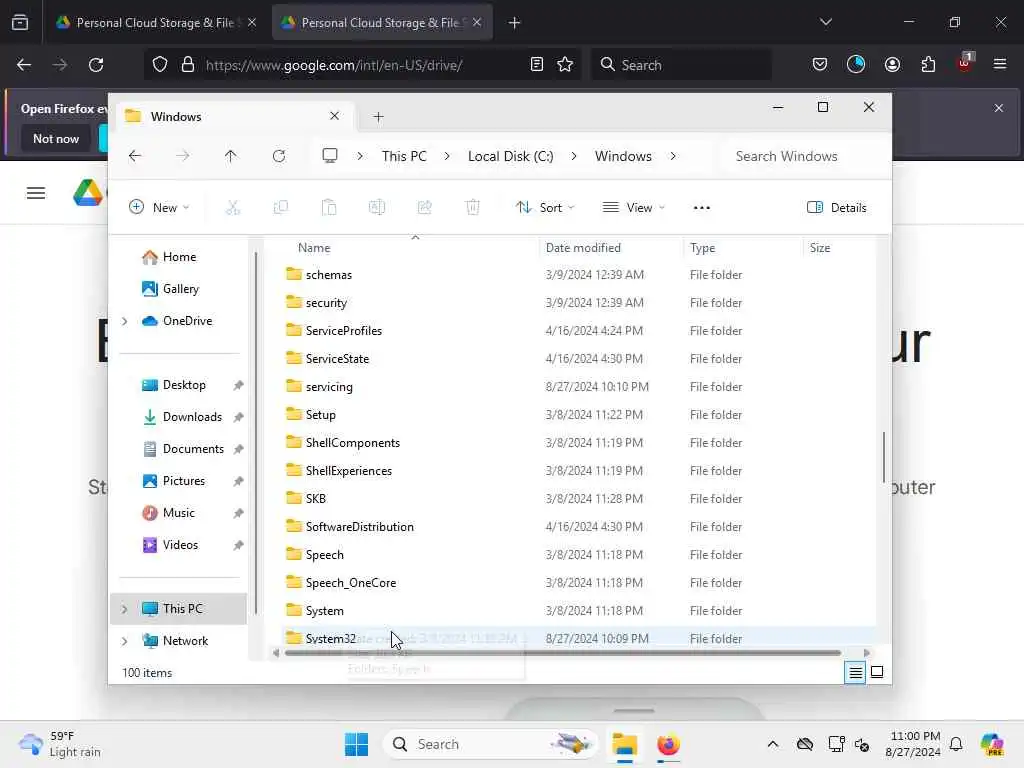Click the PC monitor icon in address bar
The width and height of the screenshot is (1024, 768).
[x=330, y=155]
